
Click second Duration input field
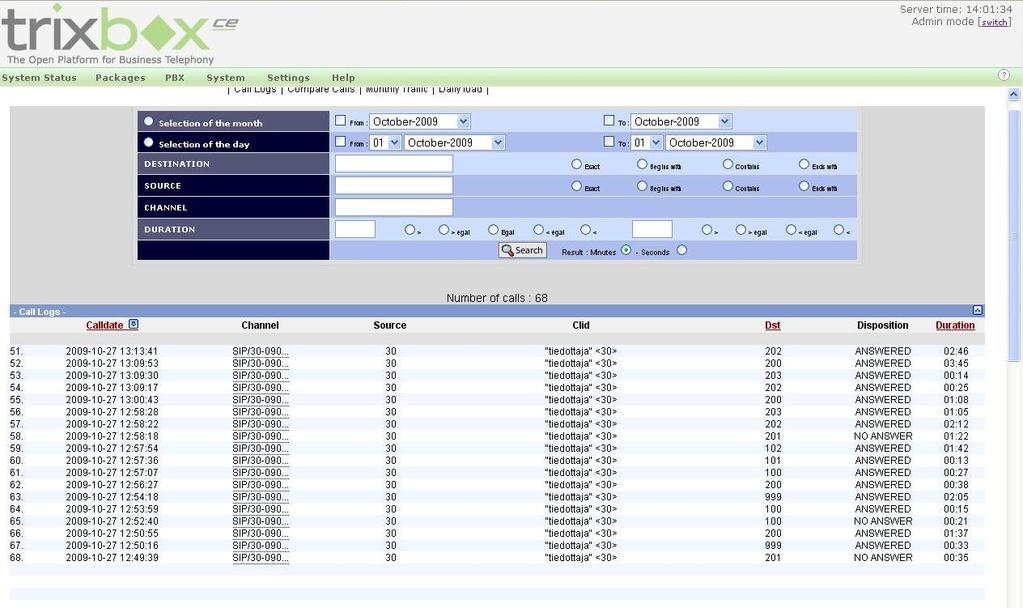tap(652, 229)
